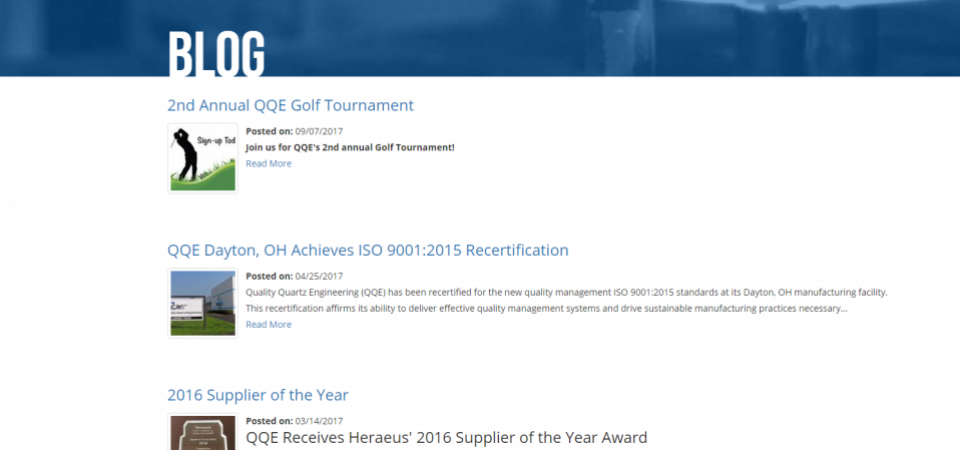Click the 'Quality Quartz Engineering (QQE) has been recertified' excerpt

[x=566, y=301]
